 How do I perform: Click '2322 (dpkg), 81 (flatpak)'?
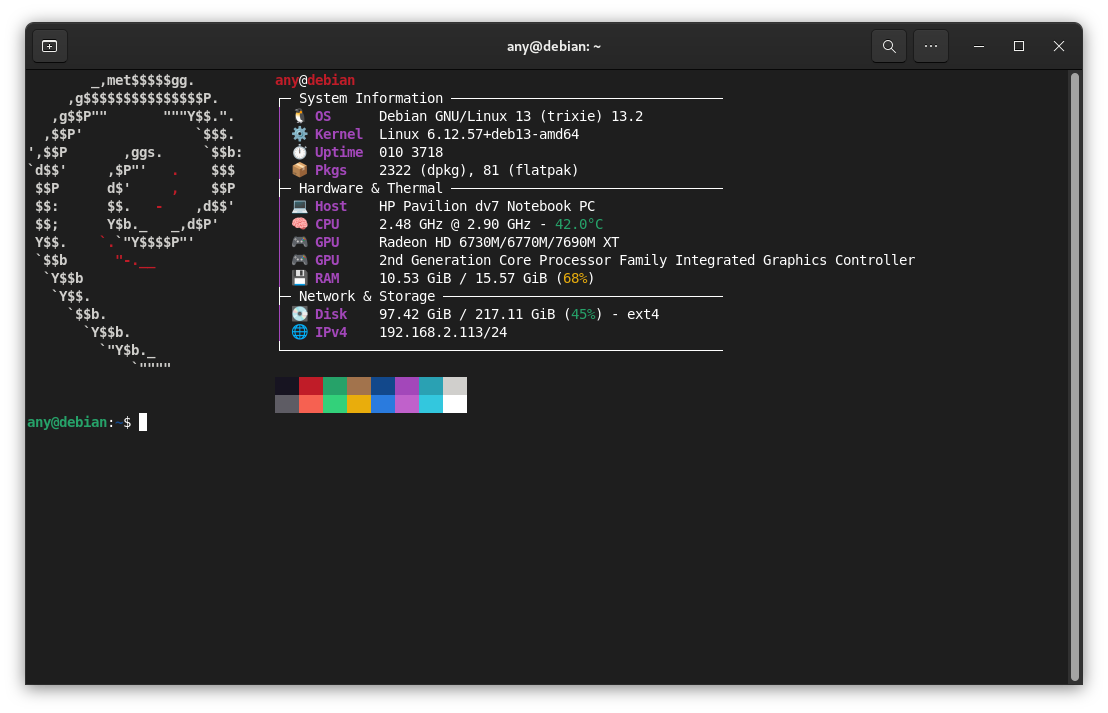[479, 170]
